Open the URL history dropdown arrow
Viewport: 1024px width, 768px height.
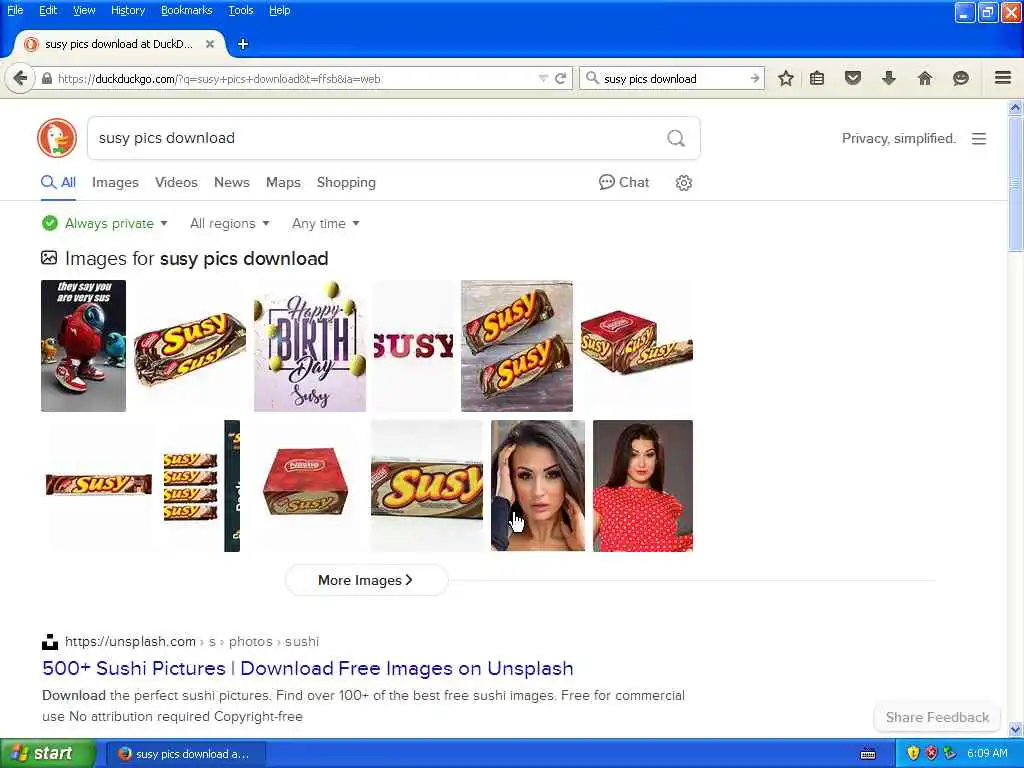[x=543, y=78]
